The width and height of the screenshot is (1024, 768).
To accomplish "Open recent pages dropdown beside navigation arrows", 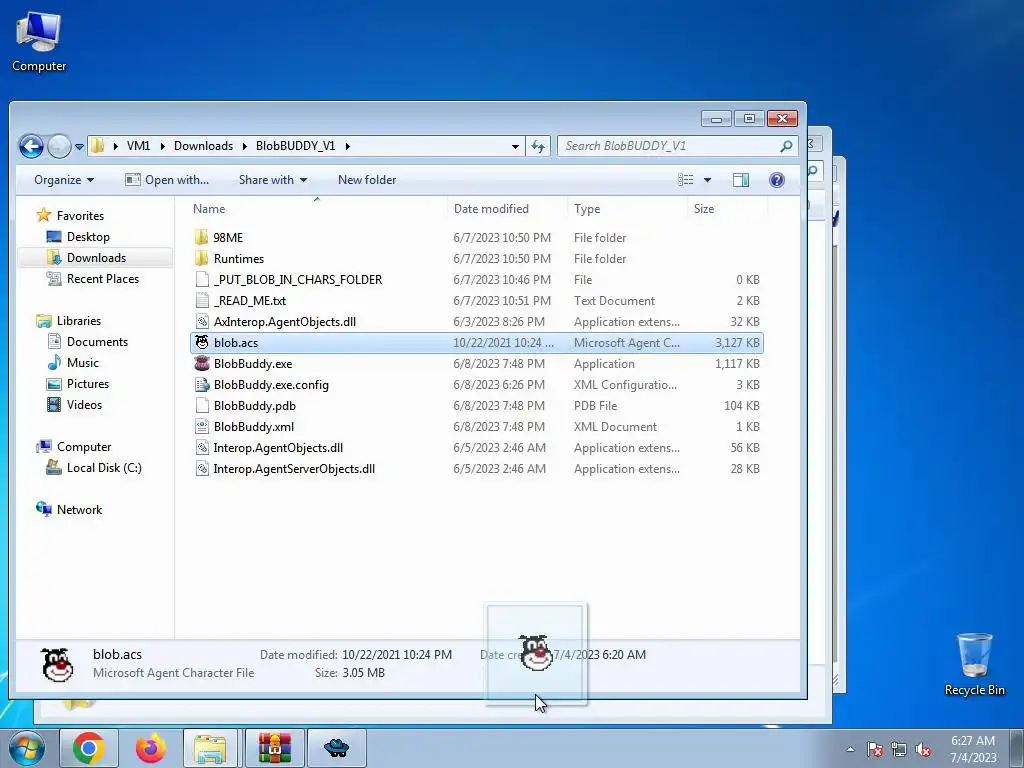I will click(x=80, y=147).
